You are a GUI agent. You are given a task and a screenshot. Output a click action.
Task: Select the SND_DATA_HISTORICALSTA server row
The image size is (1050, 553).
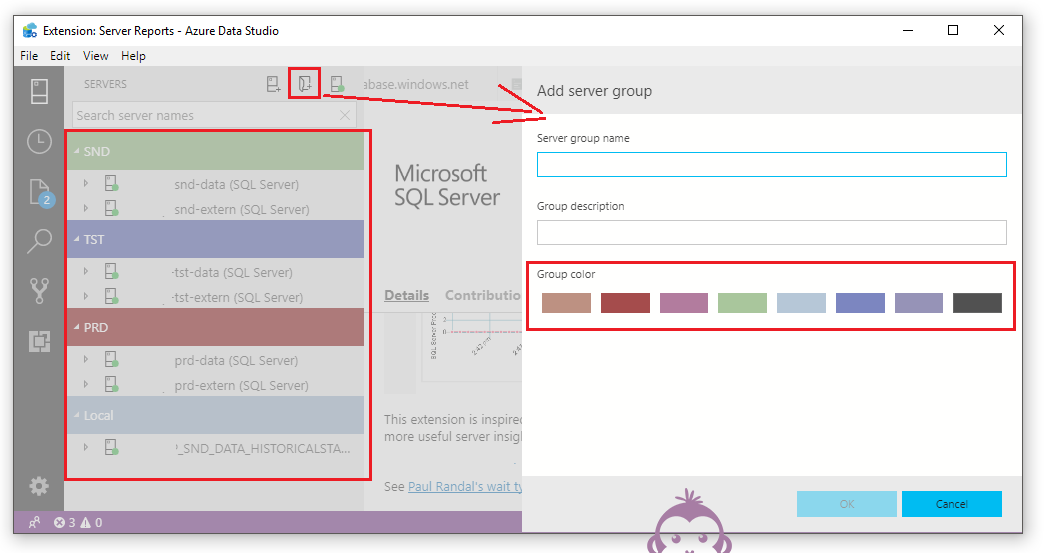(x=216, y=447)
